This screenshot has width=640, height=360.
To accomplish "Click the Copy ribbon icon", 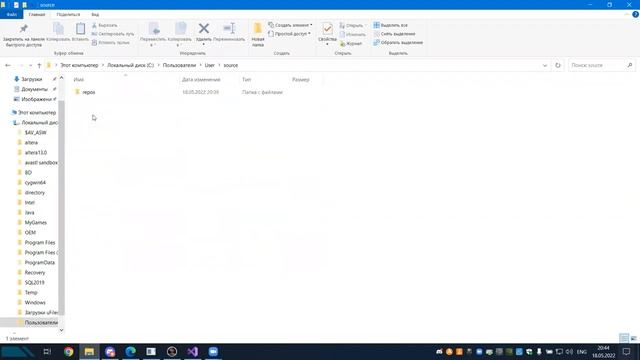I will (x=58, y=32).
